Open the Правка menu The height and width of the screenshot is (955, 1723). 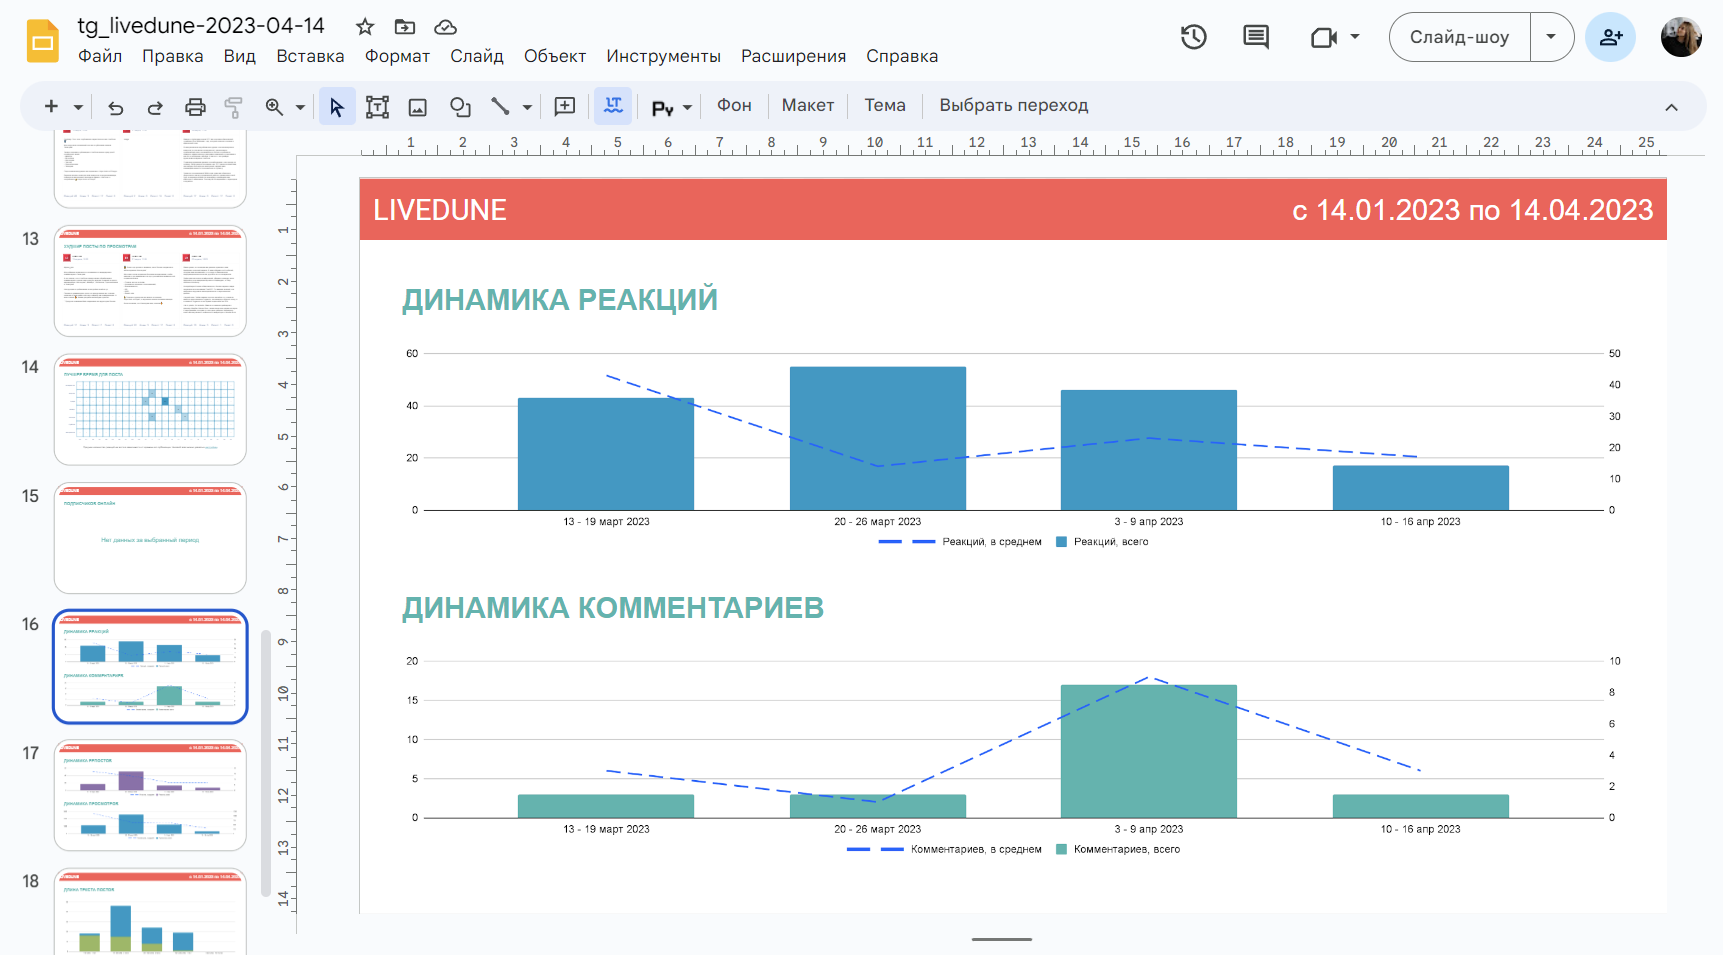(x=173, y=56)
